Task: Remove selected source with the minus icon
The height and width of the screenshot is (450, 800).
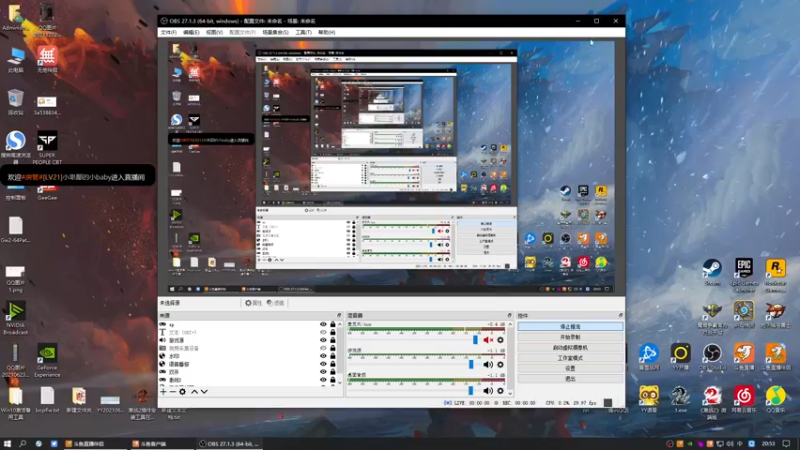Action: pyautogui.click(x=172, y=392)
